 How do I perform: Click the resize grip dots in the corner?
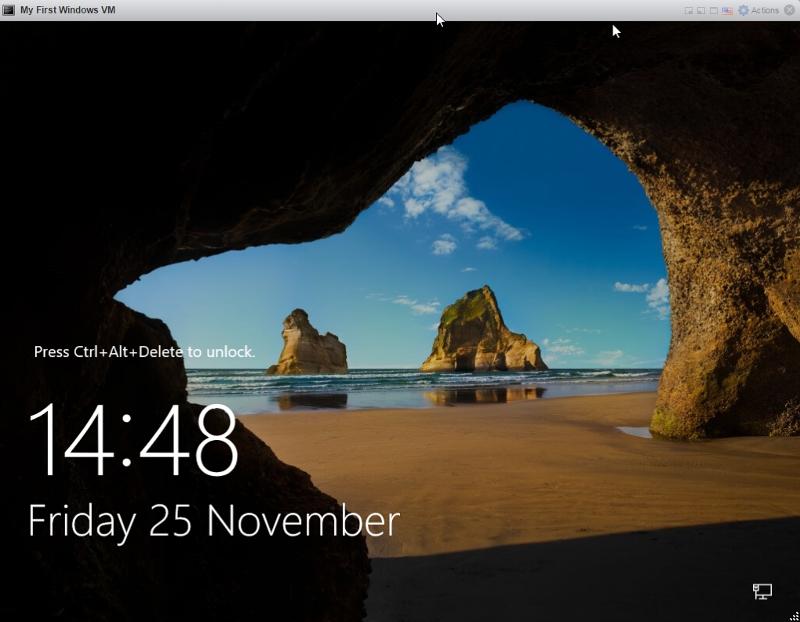click(x=793, y=615)
